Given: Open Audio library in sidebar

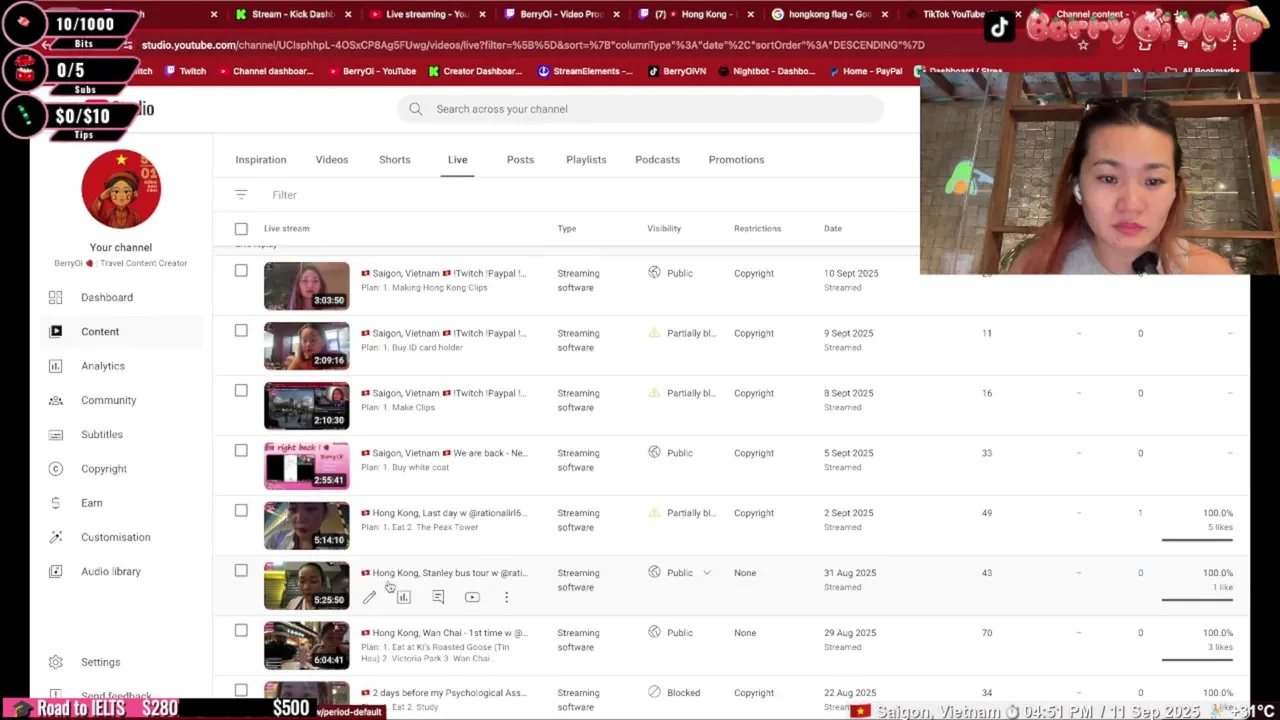Looking at the screenshot, I should point(110,571).
